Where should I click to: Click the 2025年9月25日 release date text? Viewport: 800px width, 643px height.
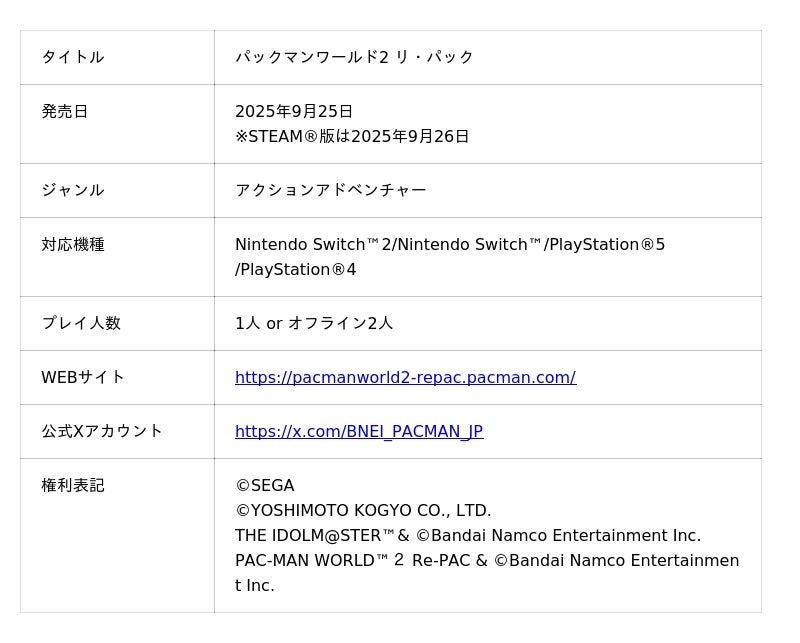coord(294,111)
